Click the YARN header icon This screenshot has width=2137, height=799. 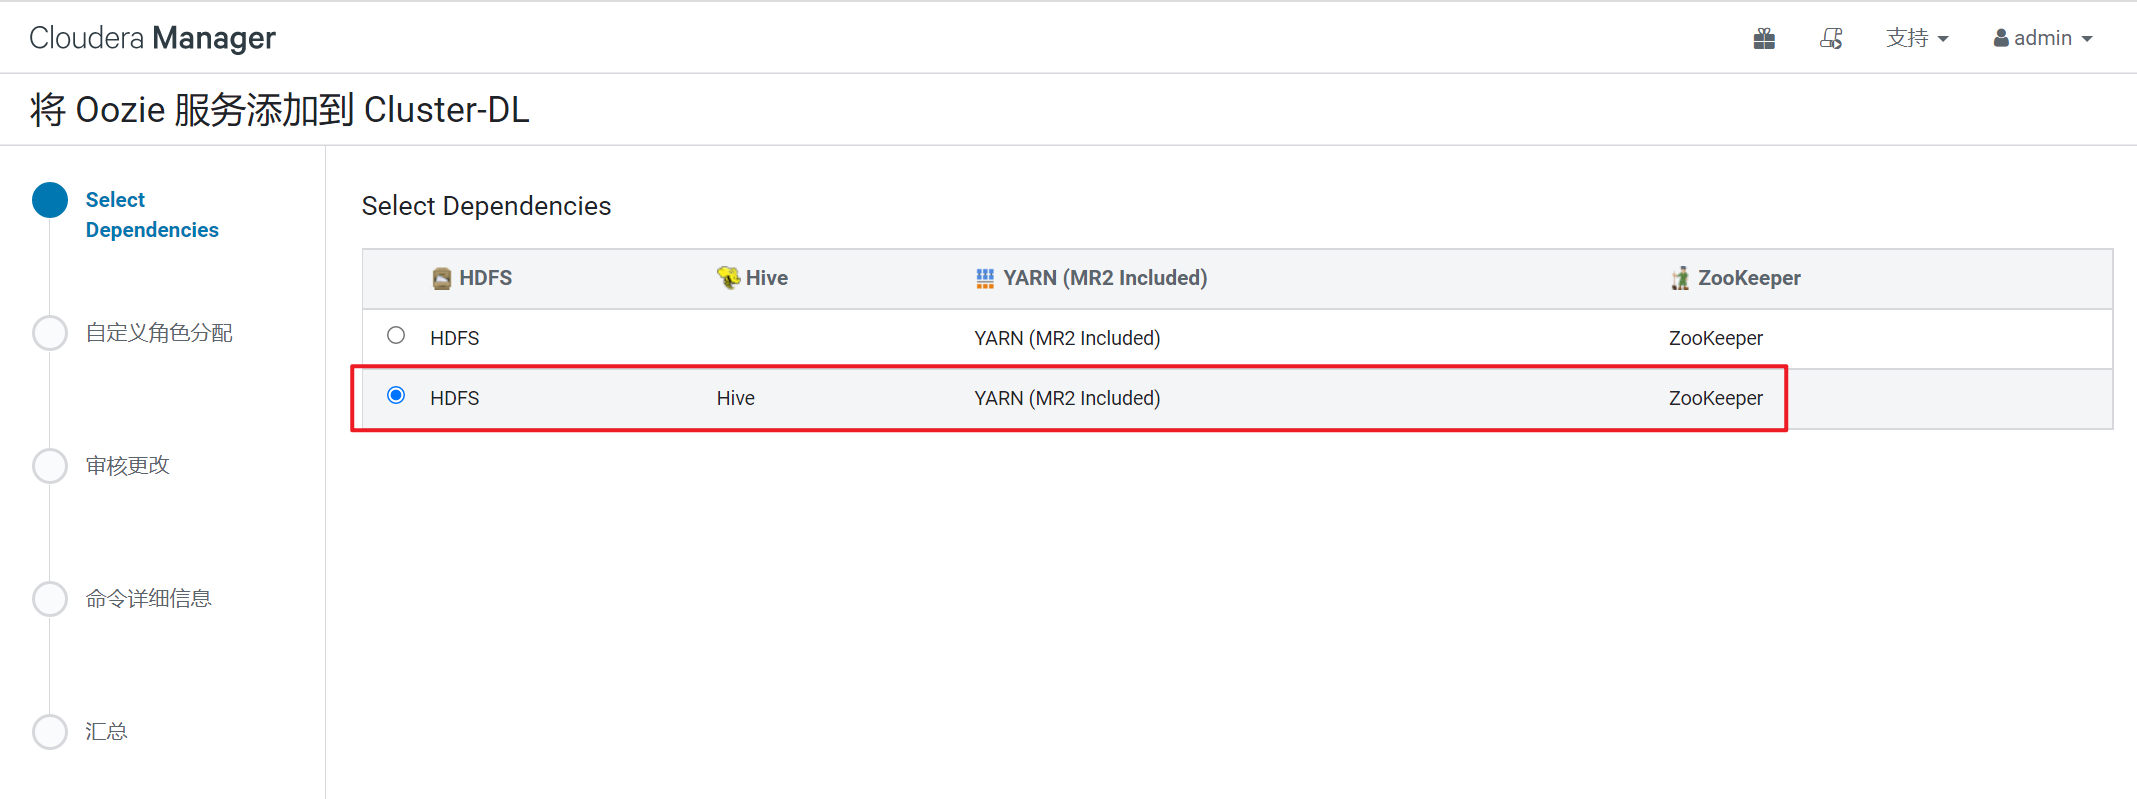pyautogui.click(x=985, y=278)
